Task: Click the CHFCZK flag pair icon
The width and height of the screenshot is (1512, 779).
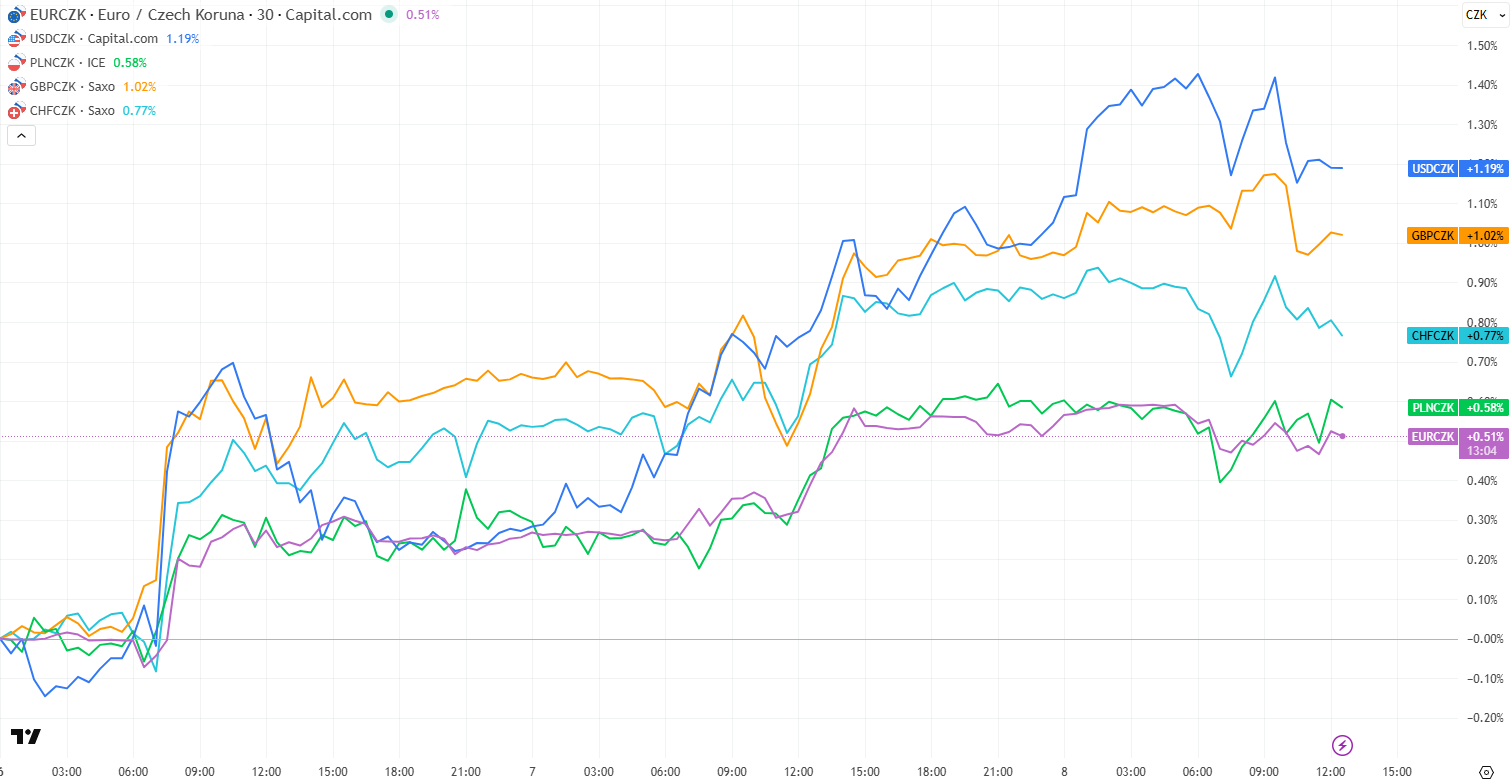Action: click(15, 111)
